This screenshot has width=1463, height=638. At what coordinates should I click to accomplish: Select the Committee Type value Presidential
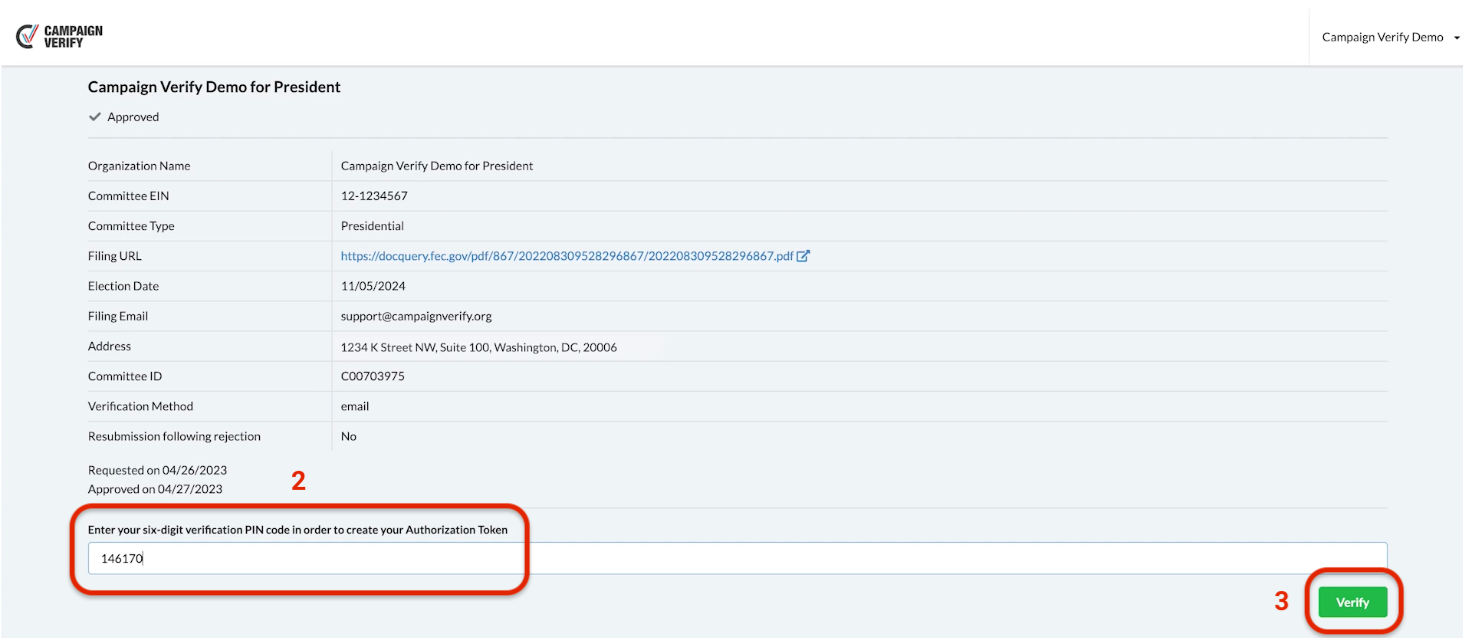pos(372,226)
